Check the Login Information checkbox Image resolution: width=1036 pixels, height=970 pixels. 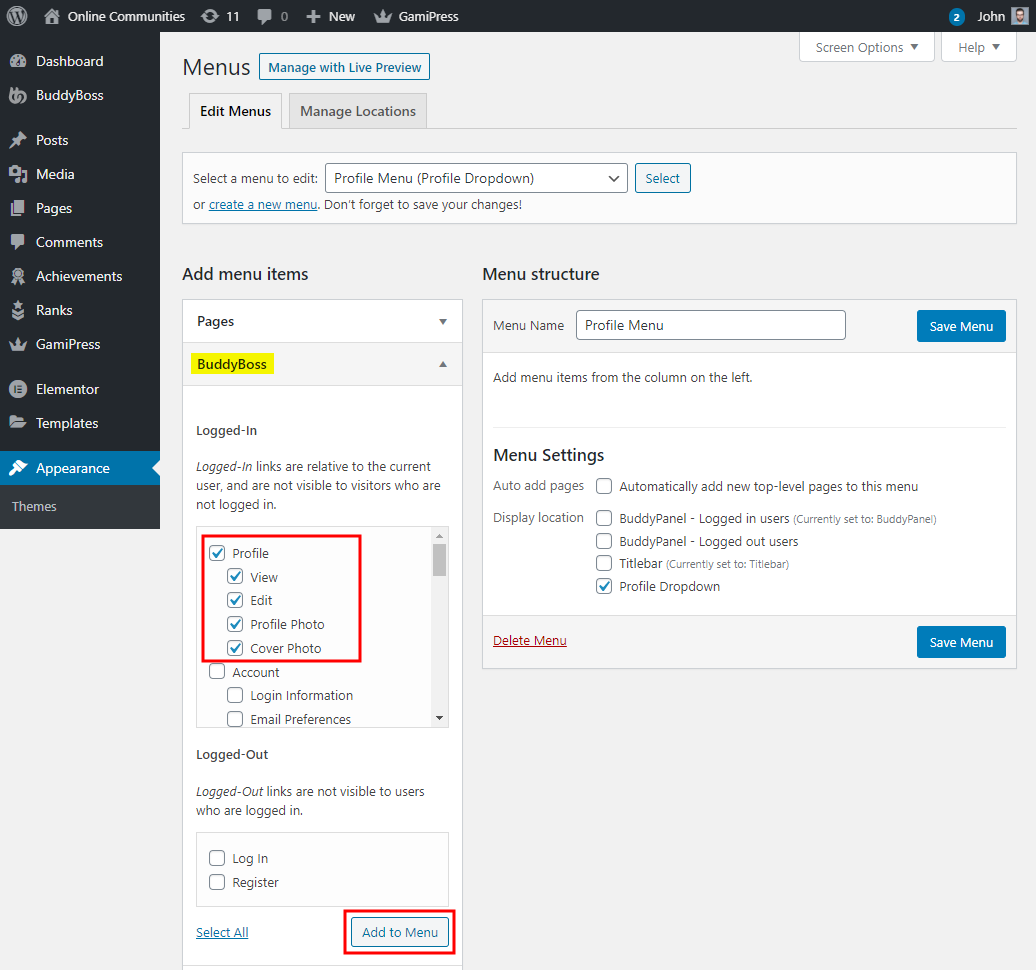(x=235, y=695)
